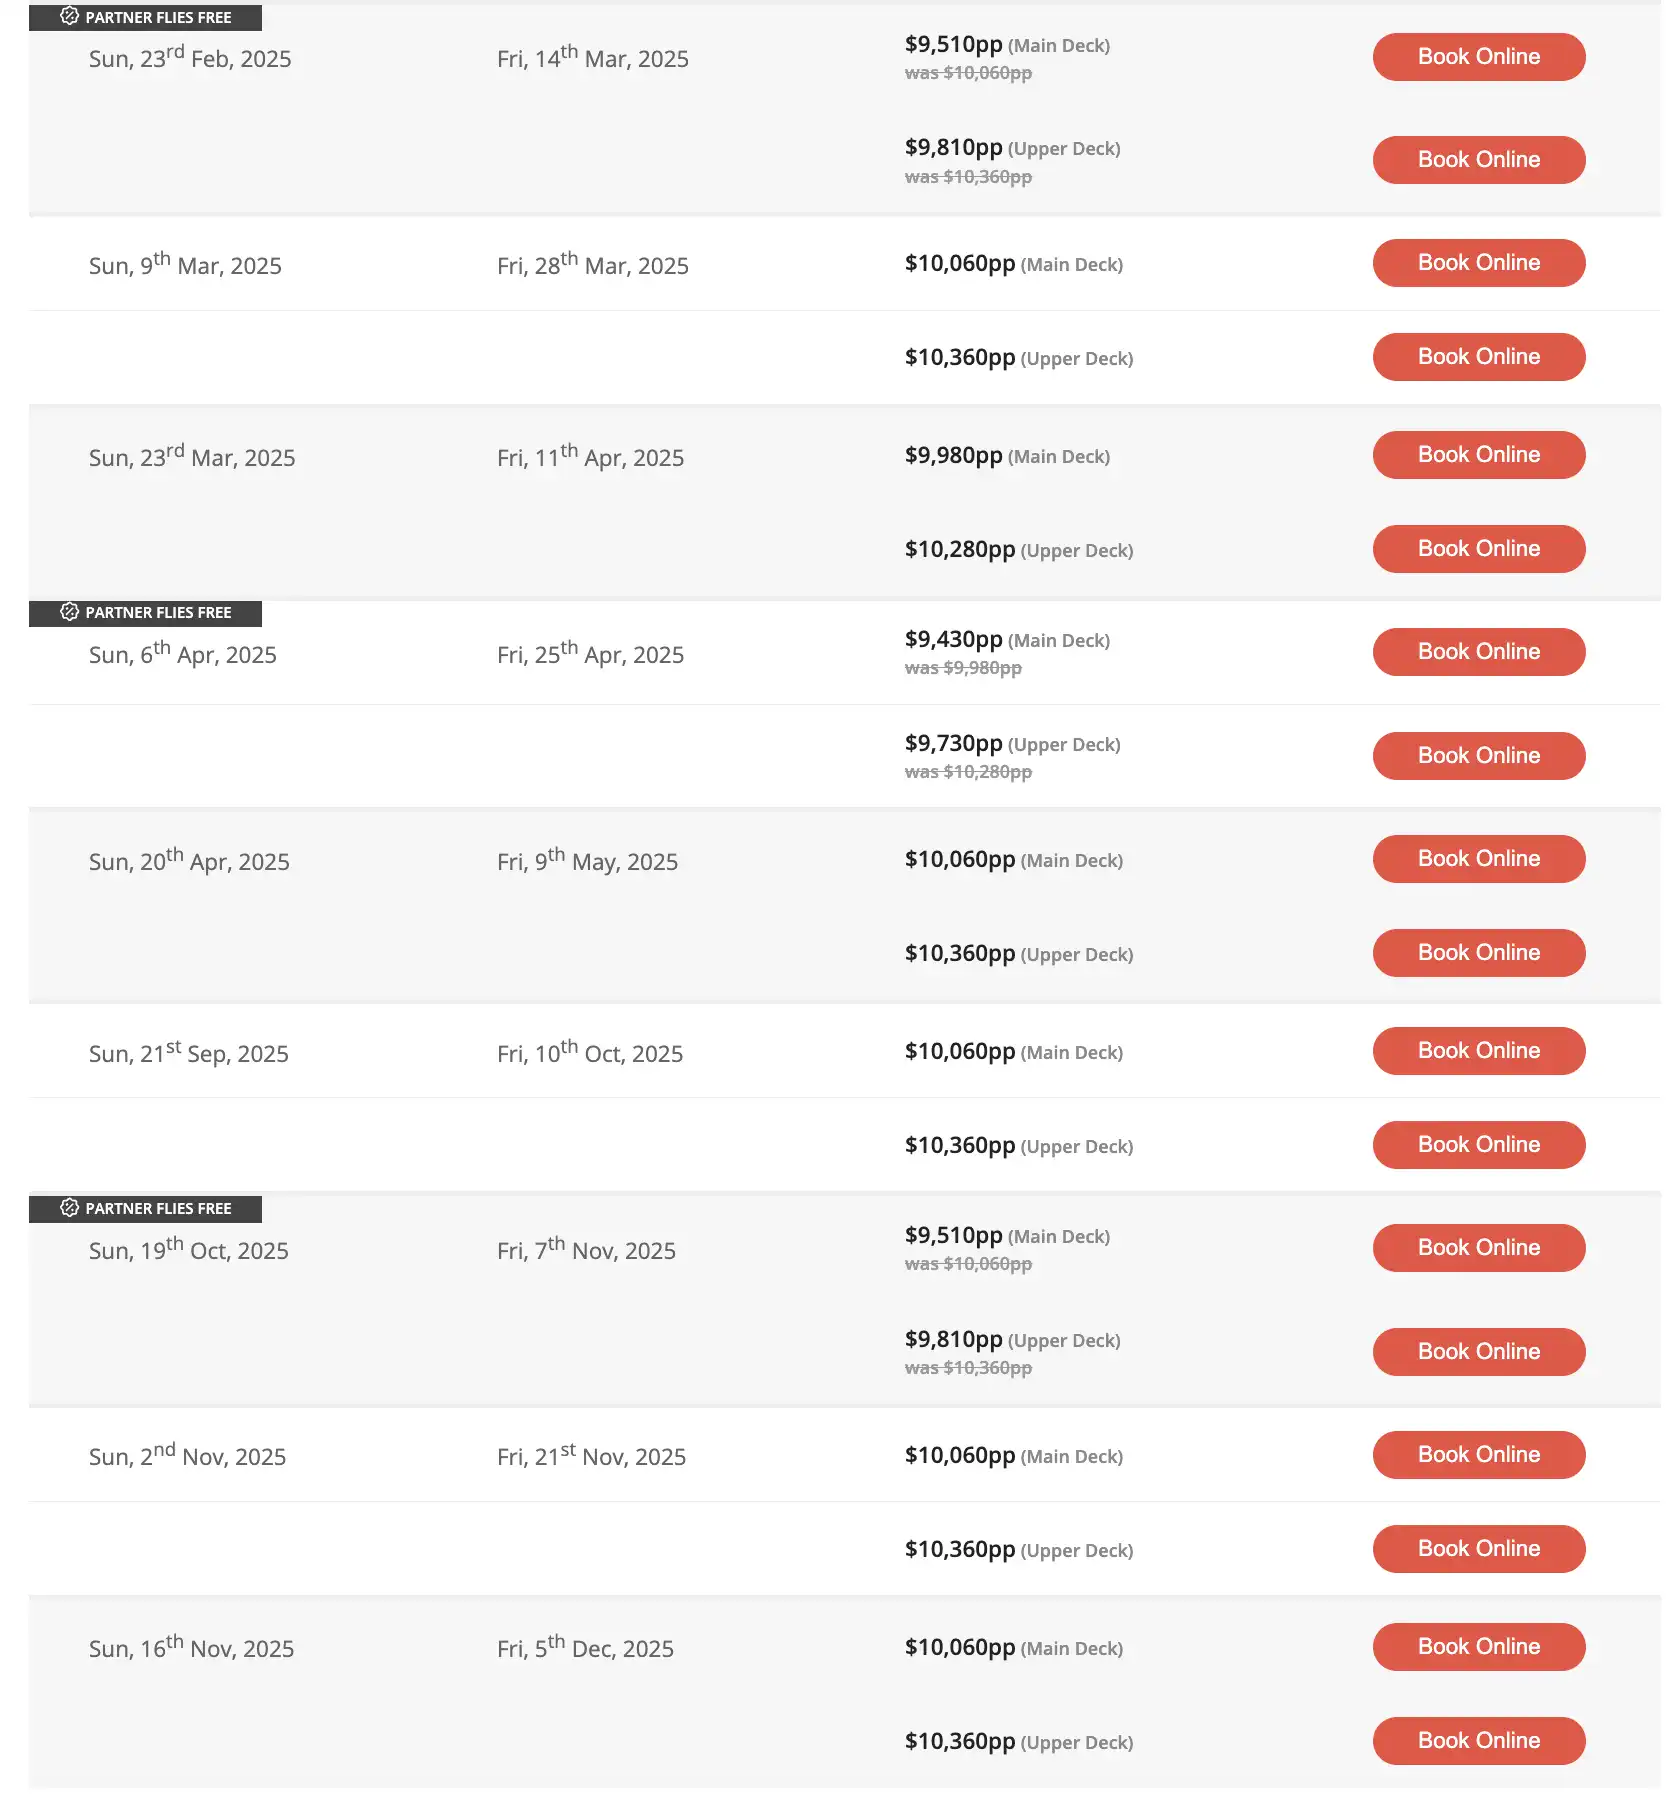
Task: Click the $10,060pp Main Deck price for 21st Sep
Action: click(959, 1052)
